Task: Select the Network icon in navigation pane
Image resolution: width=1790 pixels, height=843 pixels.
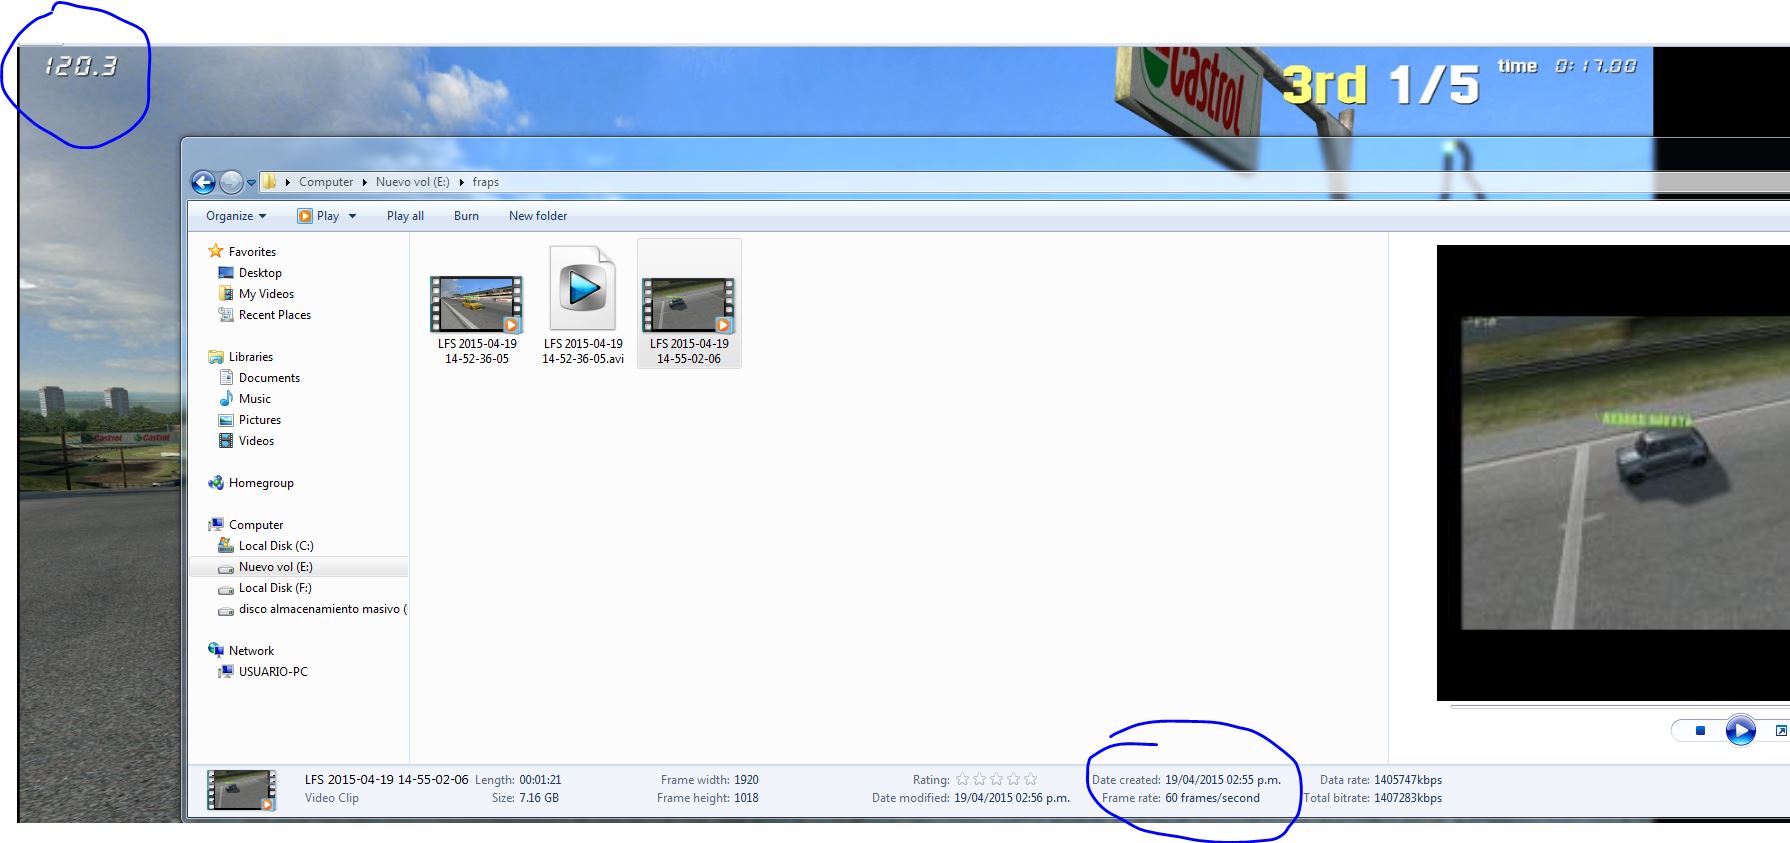Action: pyautogui.click(x=216, y=650)
